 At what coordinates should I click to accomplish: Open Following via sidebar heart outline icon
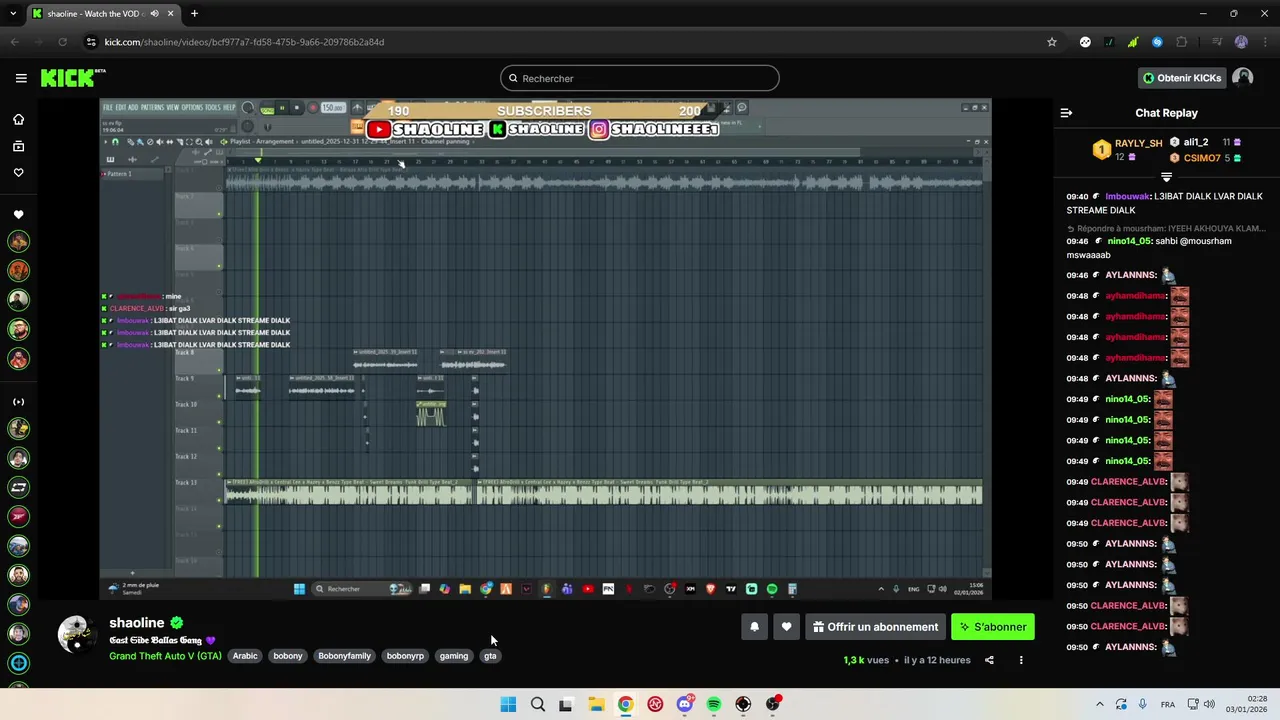(18, 173)
